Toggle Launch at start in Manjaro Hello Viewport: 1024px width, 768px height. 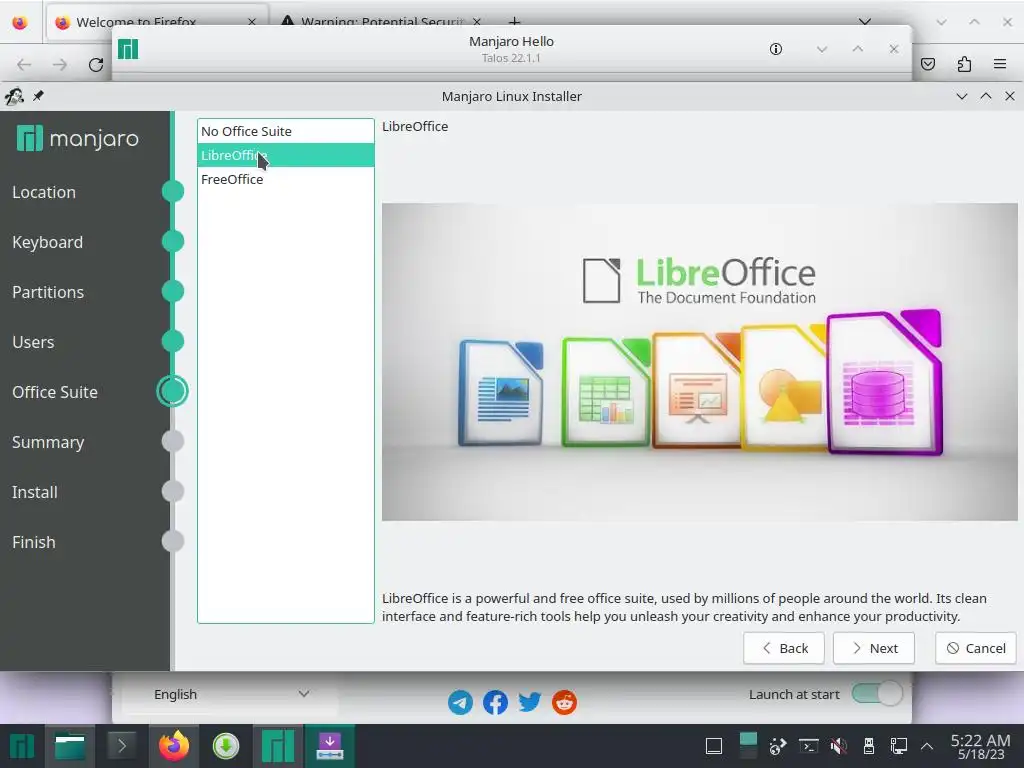tap(876, 694)
